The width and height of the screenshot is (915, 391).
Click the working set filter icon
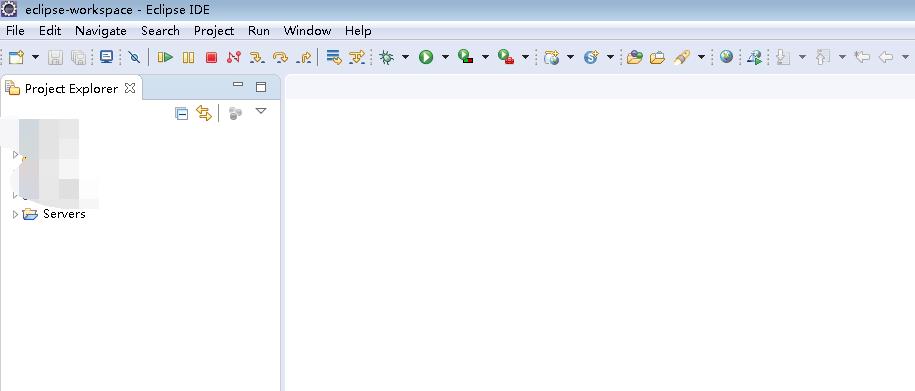point(235,113)
